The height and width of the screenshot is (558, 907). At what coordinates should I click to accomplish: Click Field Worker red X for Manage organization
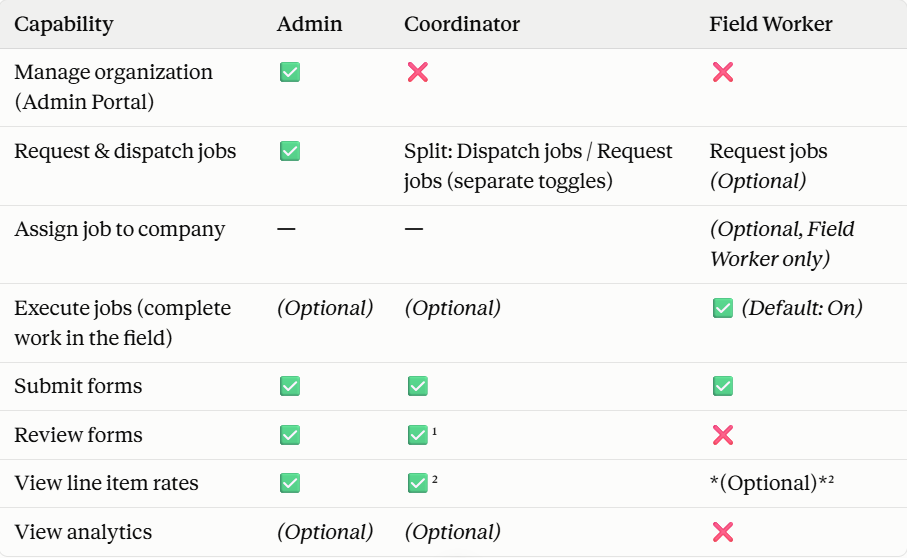pyautogui.click(x=723, y=72)
